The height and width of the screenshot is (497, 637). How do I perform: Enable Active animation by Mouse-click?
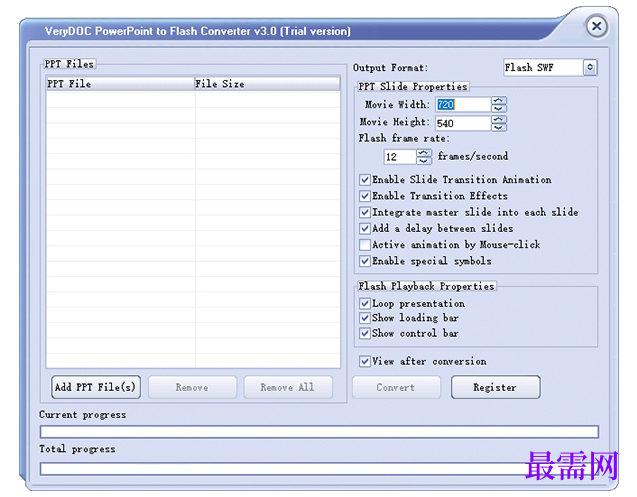(x=365, y=245)
